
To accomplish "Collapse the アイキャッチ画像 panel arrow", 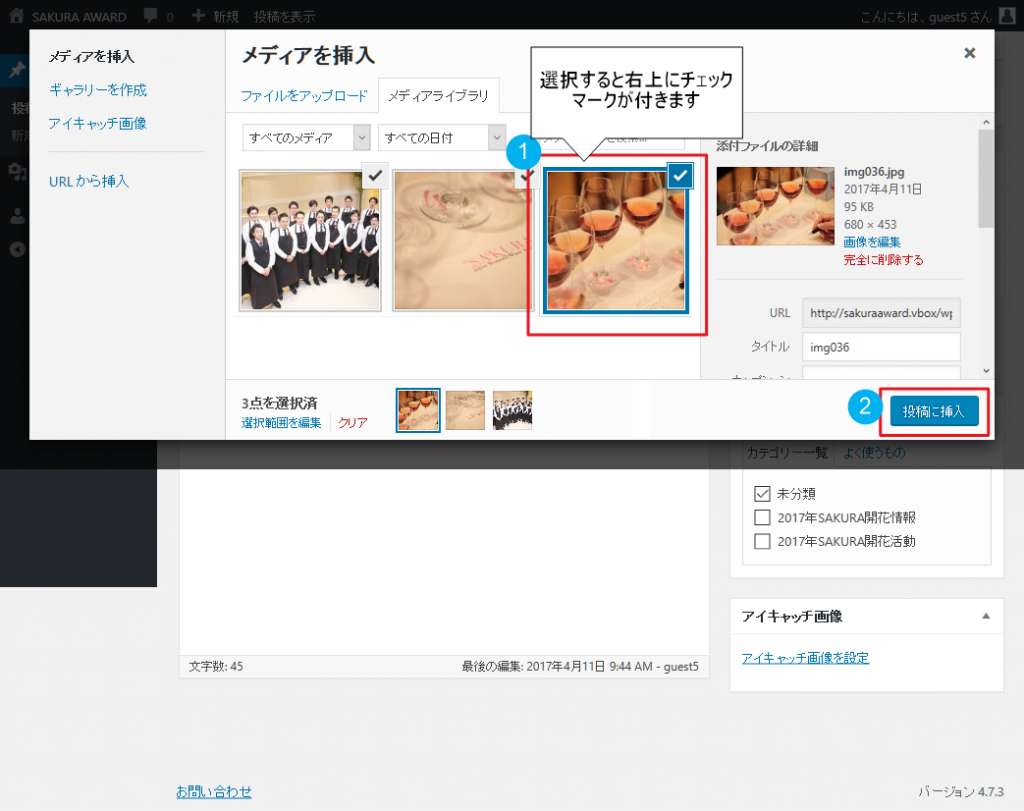I will (986, 616).
